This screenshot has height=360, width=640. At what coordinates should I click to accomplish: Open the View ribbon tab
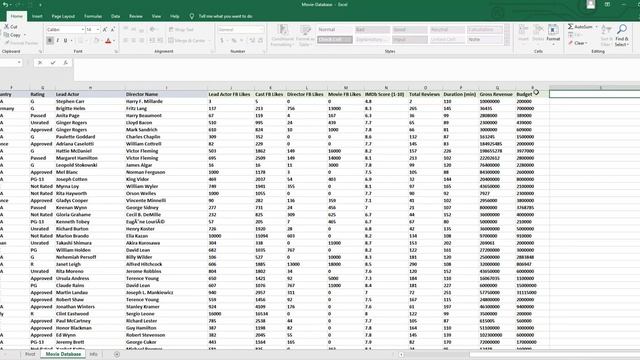click(156, 16)
